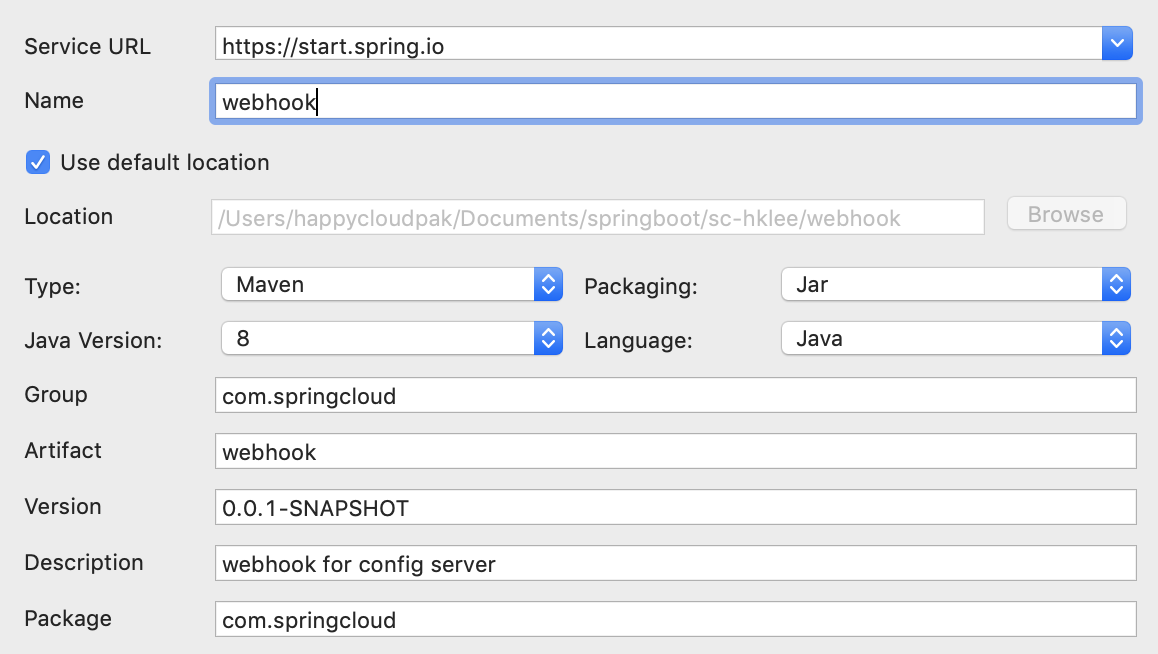Click the Name field containing webhook
1158x654 pixels.
(675, 101)
